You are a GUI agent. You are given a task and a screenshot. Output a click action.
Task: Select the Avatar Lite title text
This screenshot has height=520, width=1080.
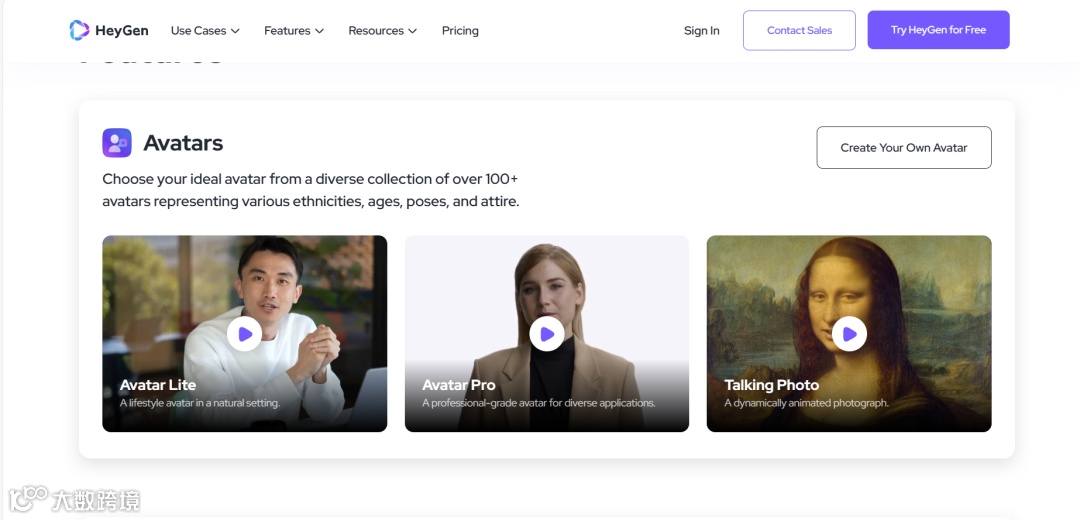[x=158, y=385]
